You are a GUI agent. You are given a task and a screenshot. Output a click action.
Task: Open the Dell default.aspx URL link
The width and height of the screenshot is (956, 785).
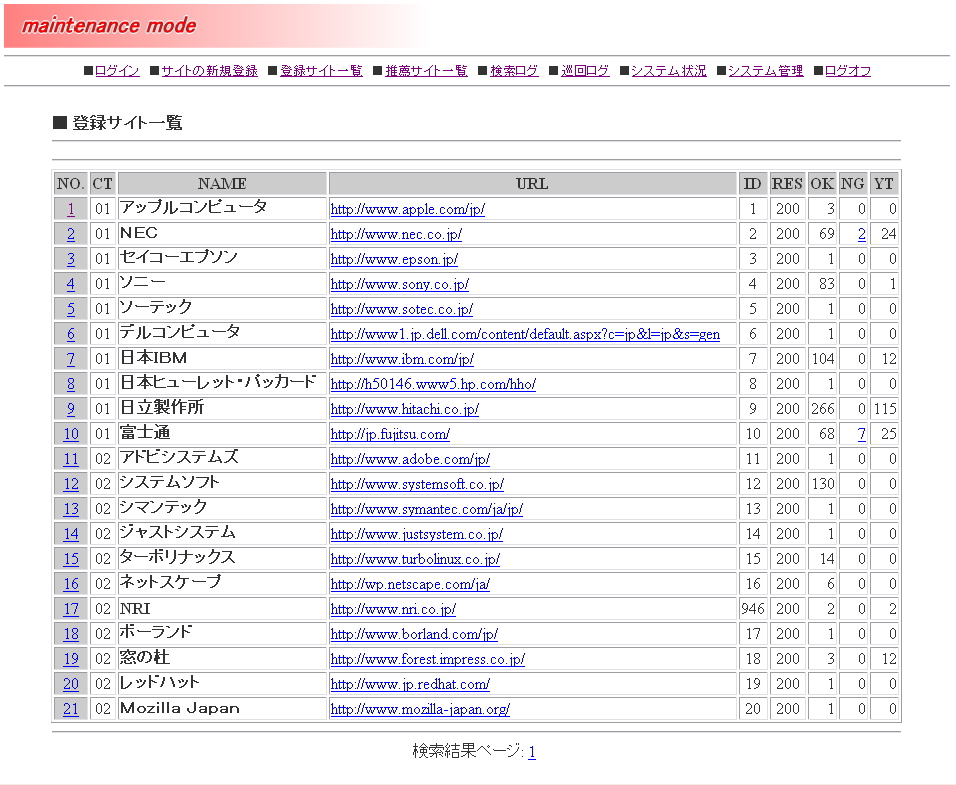click(x=525, y=335)
